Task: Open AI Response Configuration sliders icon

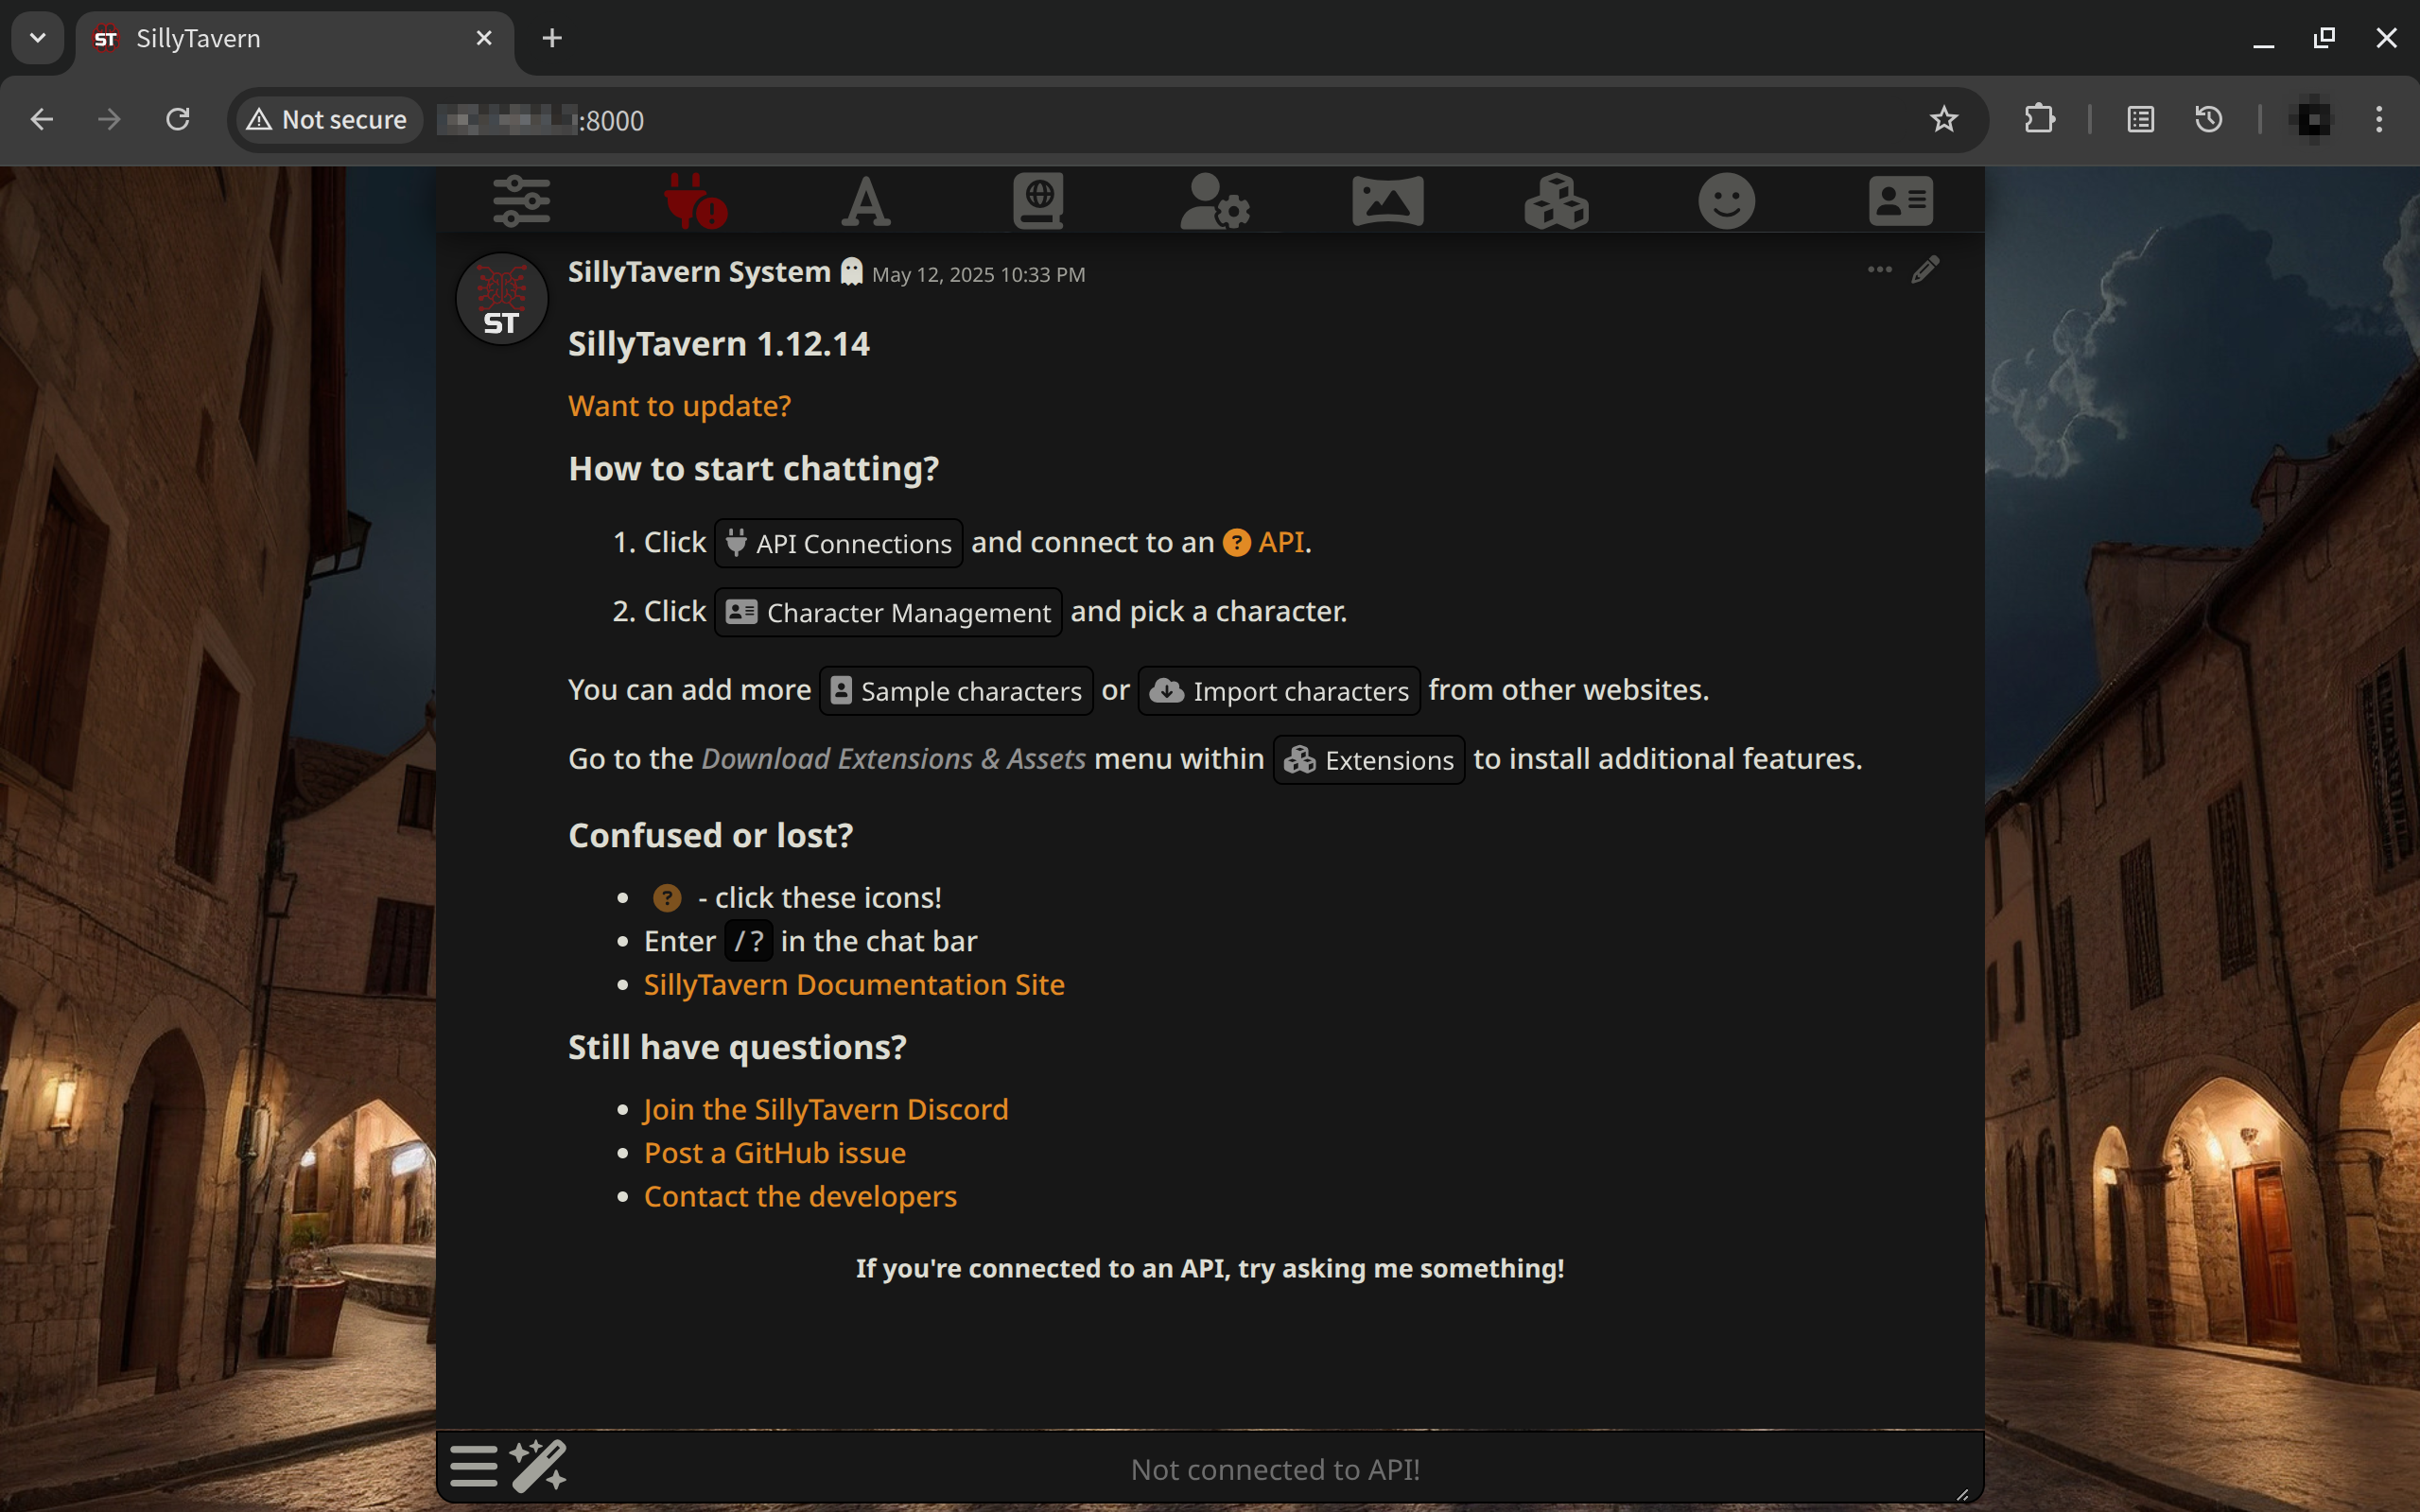Action: 521,201
